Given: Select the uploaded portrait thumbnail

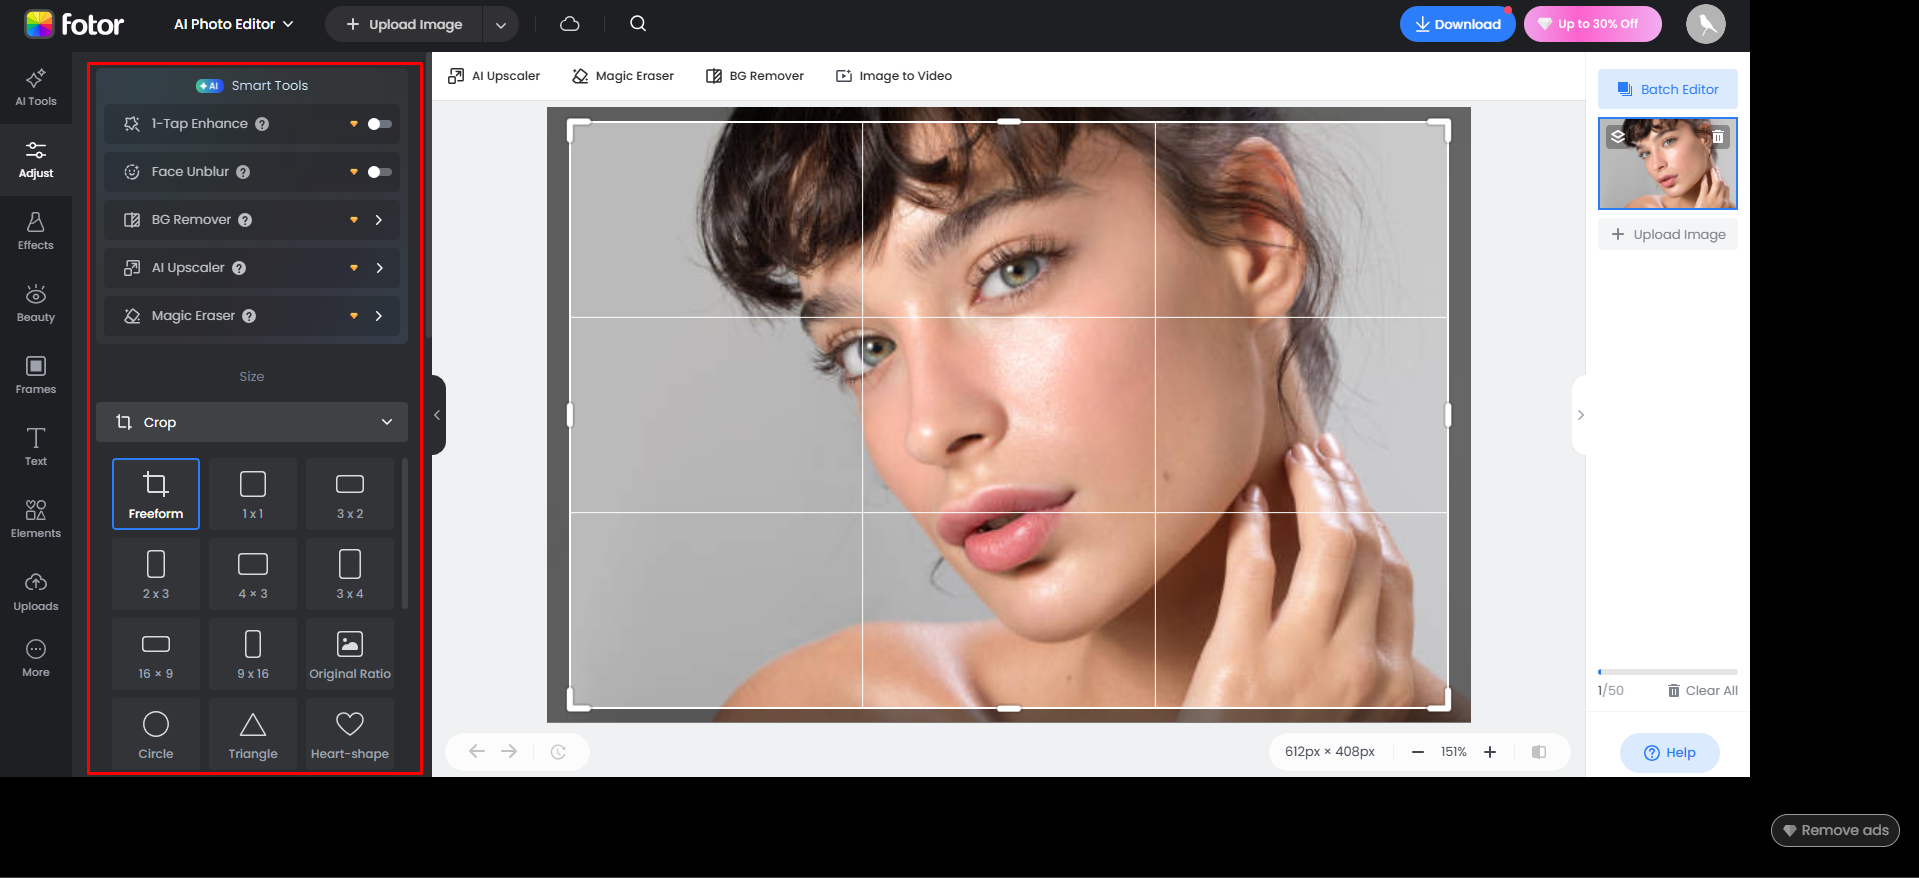Looking at the screenshot, I should click(x=1668, y=164).
